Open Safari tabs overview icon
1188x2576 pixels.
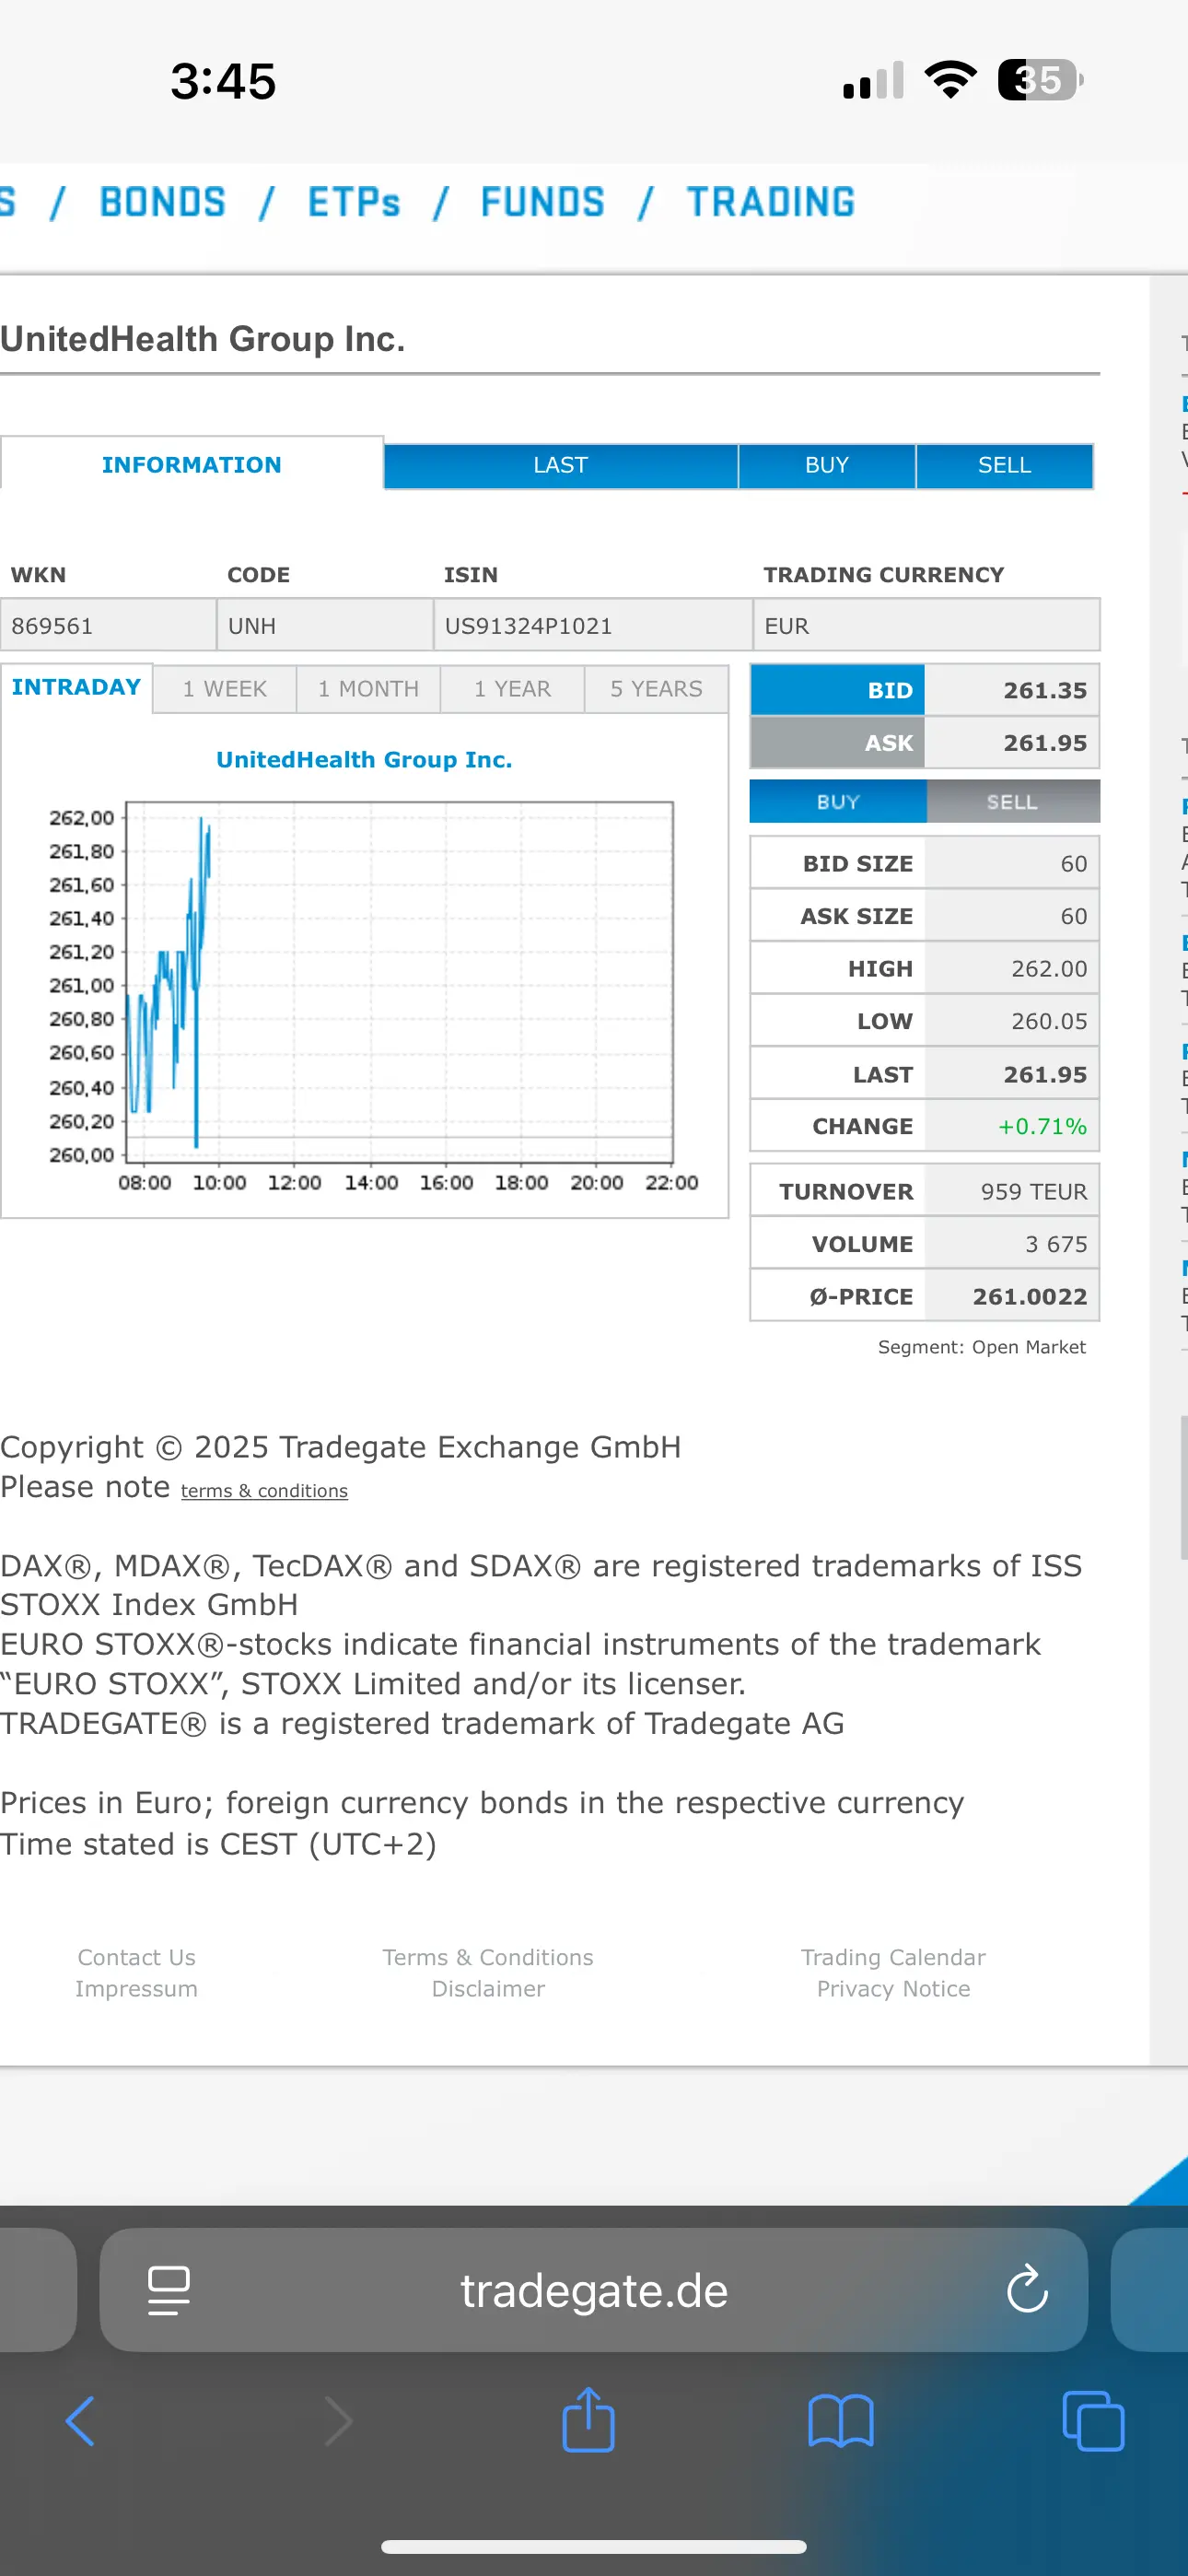tap(1093, 2421)
